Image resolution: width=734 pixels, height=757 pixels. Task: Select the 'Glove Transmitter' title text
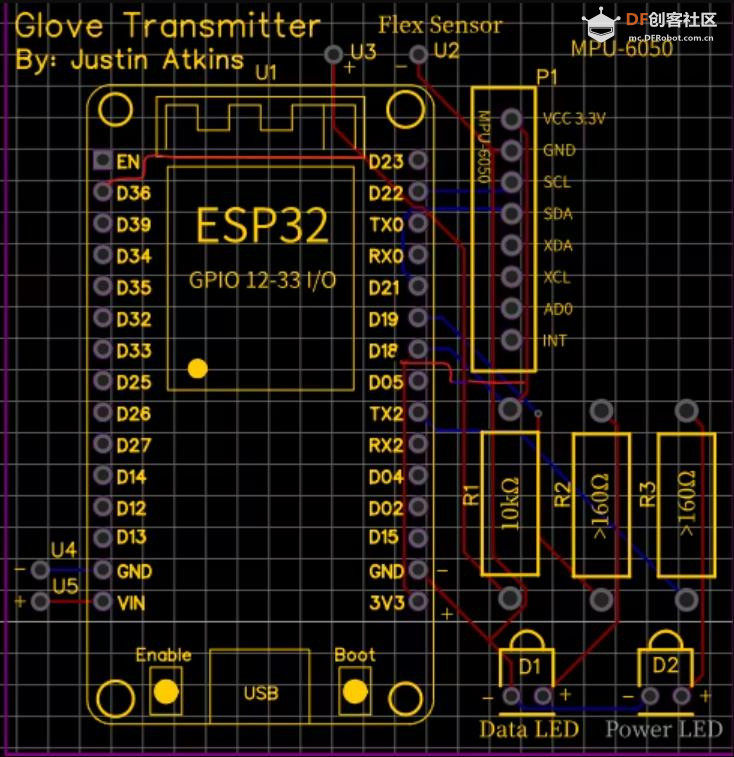pos(167,25)
